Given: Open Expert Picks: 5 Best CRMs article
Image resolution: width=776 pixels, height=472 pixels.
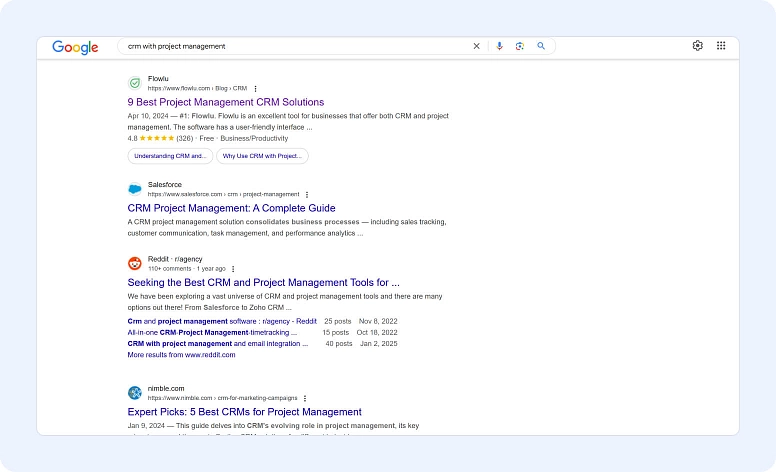Looking at the screenshot, I should 244,412.
